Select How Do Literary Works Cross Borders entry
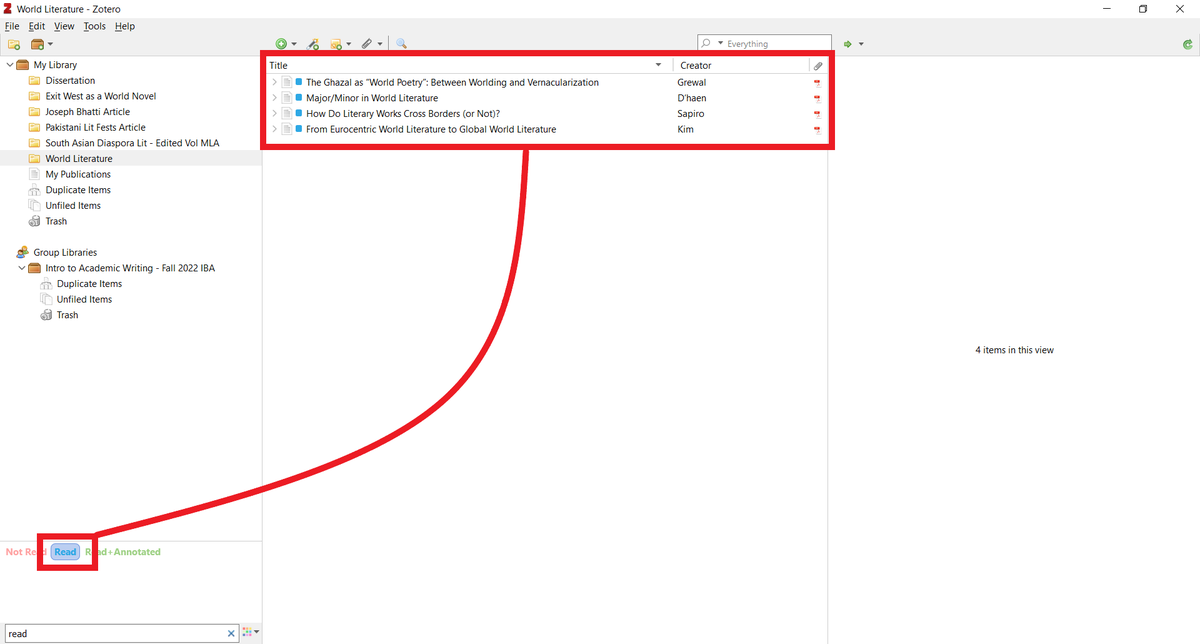This screenshot has width=1200, height=644. 403,113
